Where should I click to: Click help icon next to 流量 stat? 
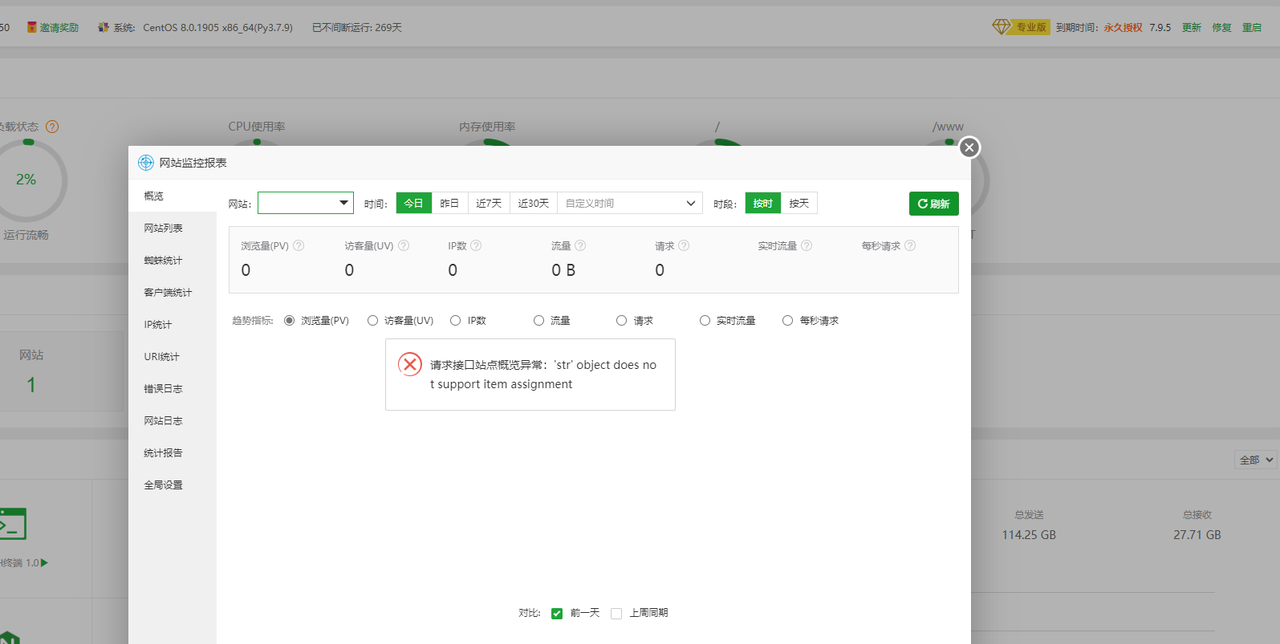pyautogui.click(x=580, y=245)
